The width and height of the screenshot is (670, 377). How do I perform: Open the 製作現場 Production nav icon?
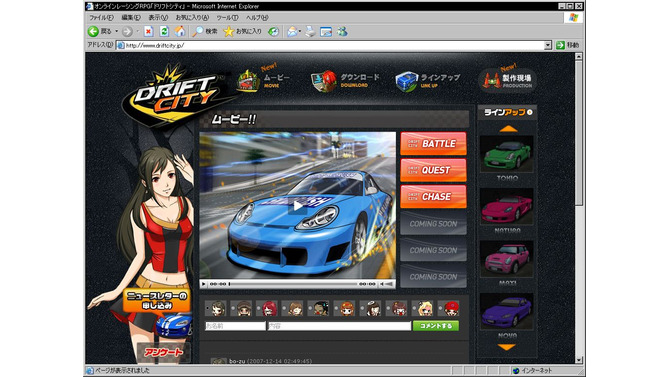click(x=491, y=80)
